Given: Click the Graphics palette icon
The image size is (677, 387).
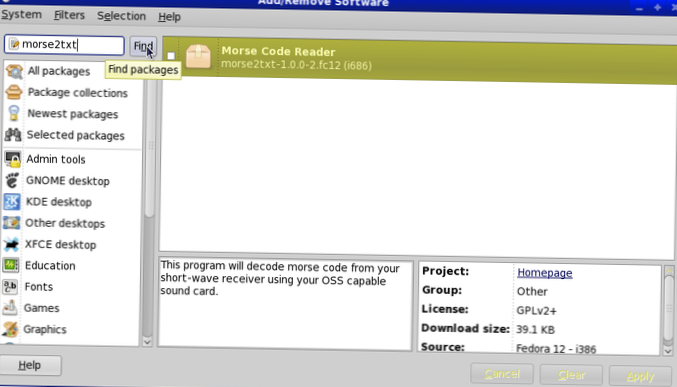Looking at the screenshot, I should click(x=10, y=329).
